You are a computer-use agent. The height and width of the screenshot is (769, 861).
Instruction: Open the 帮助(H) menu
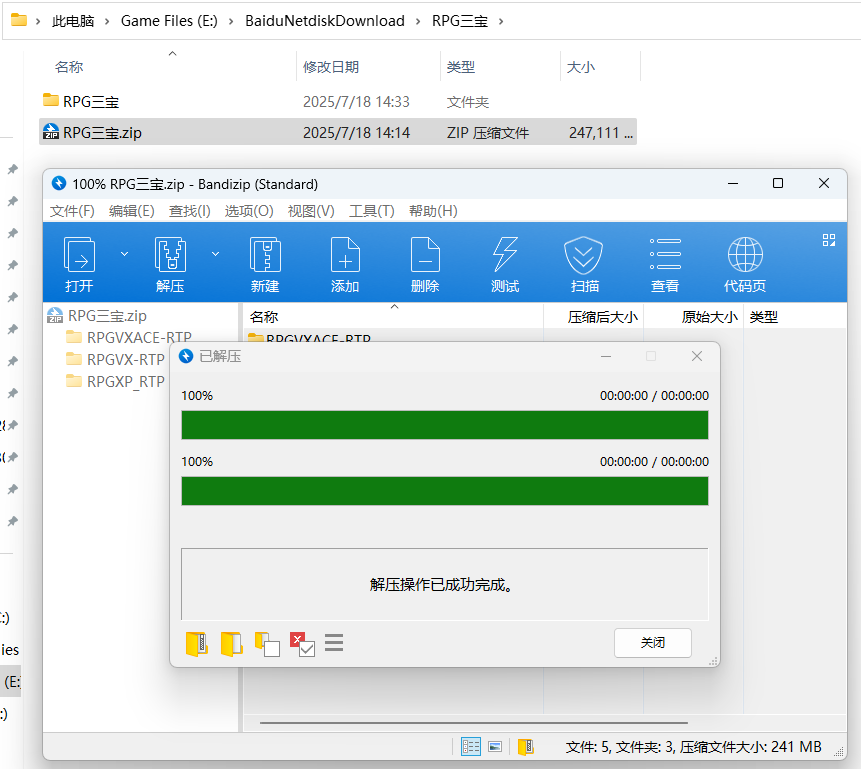433,211
